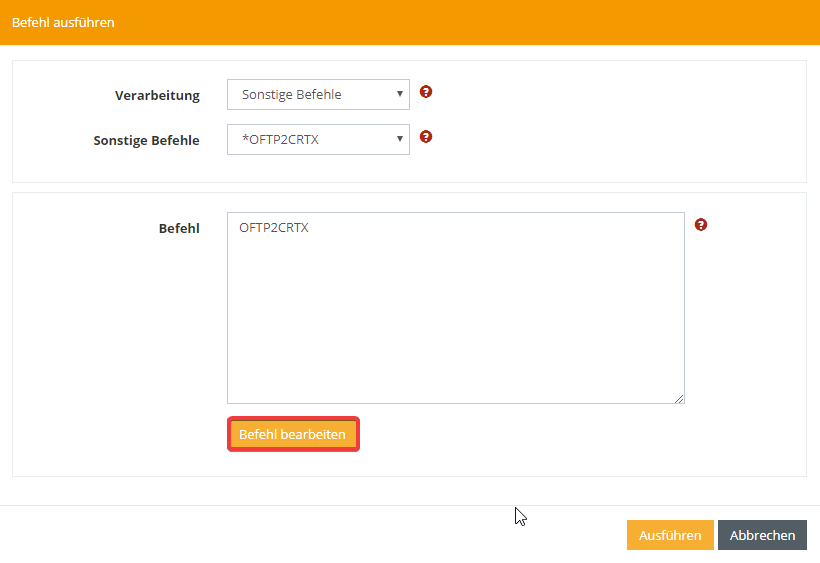Click the Befehl field label

pos(179,229)
